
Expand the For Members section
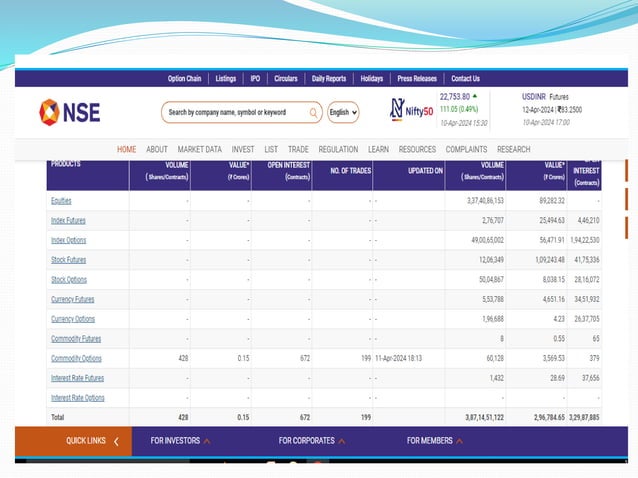pos(435,440)
